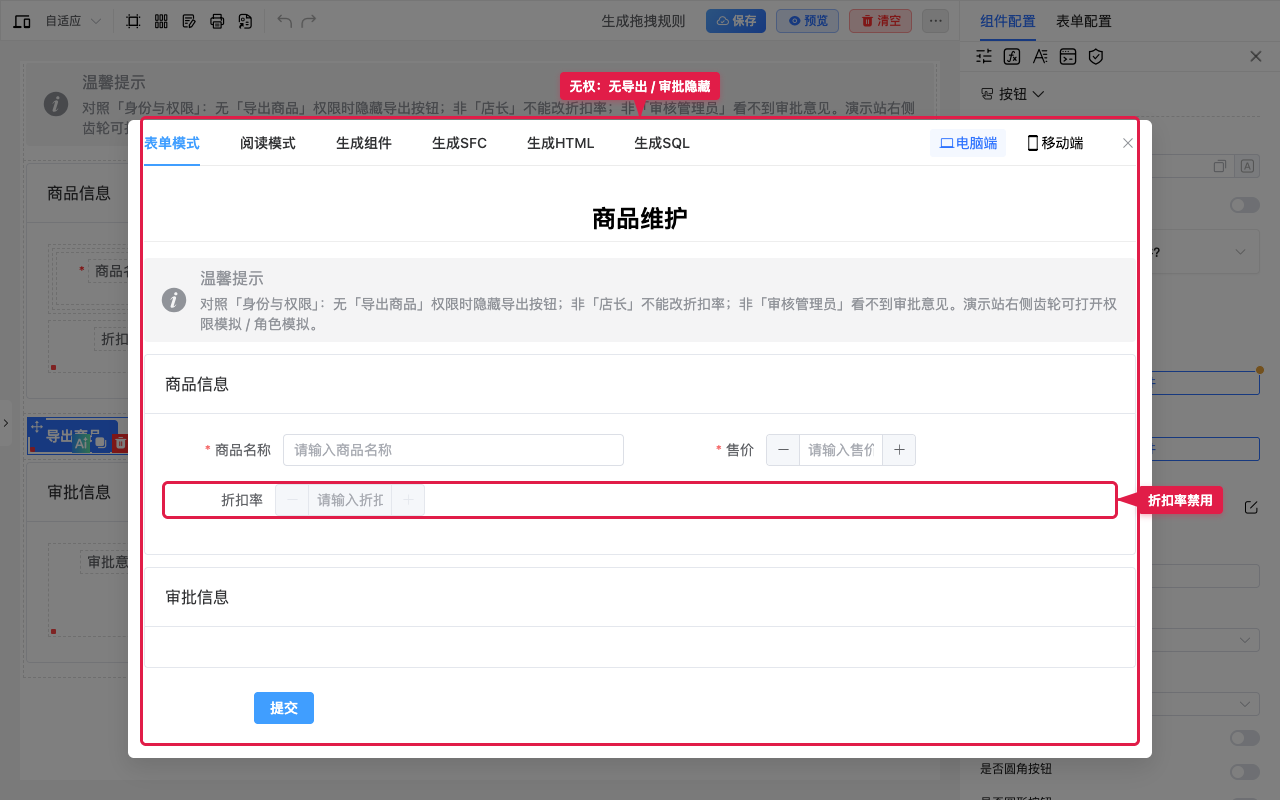Open the 自适应 screen-size dropdown
This screenshot has width=1280, height=800.
click(73, 21)
